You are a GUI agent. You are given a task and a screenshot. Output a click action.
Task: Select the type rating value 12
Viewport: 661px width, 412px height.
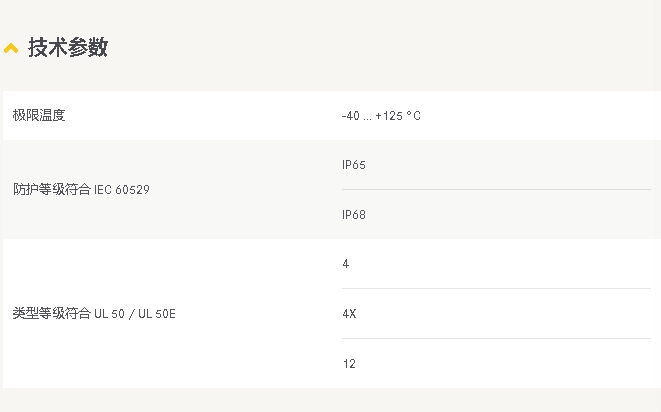[x=349, y=364]
